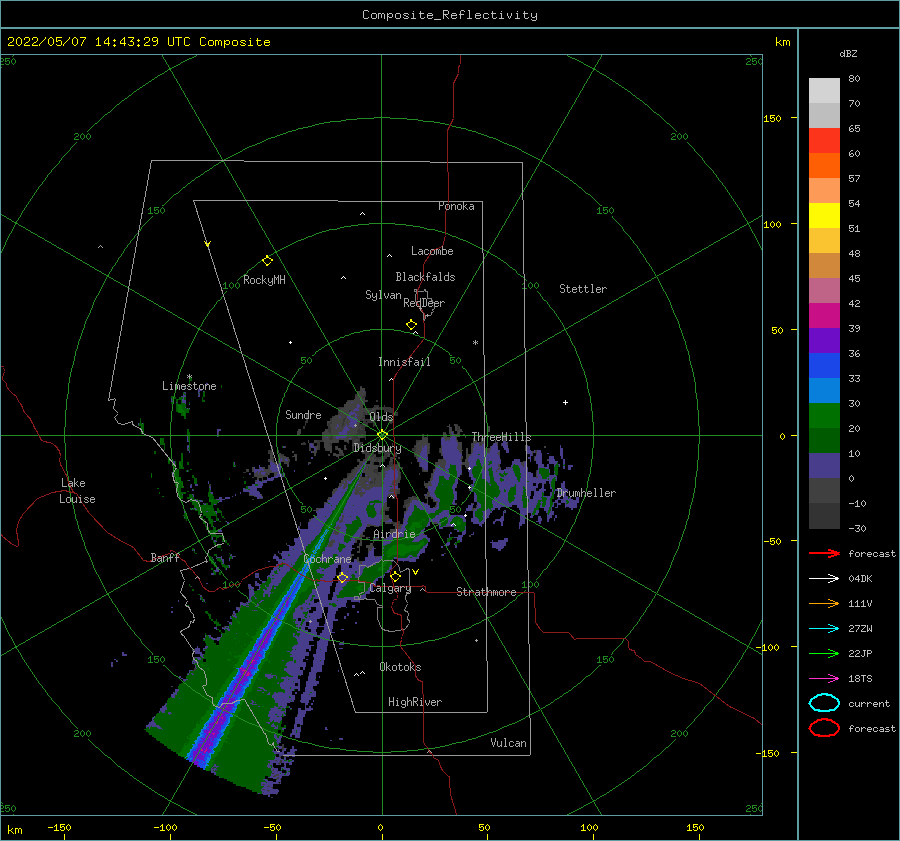
Task: Click the cyan current ellipse icon
Action: 824,703
